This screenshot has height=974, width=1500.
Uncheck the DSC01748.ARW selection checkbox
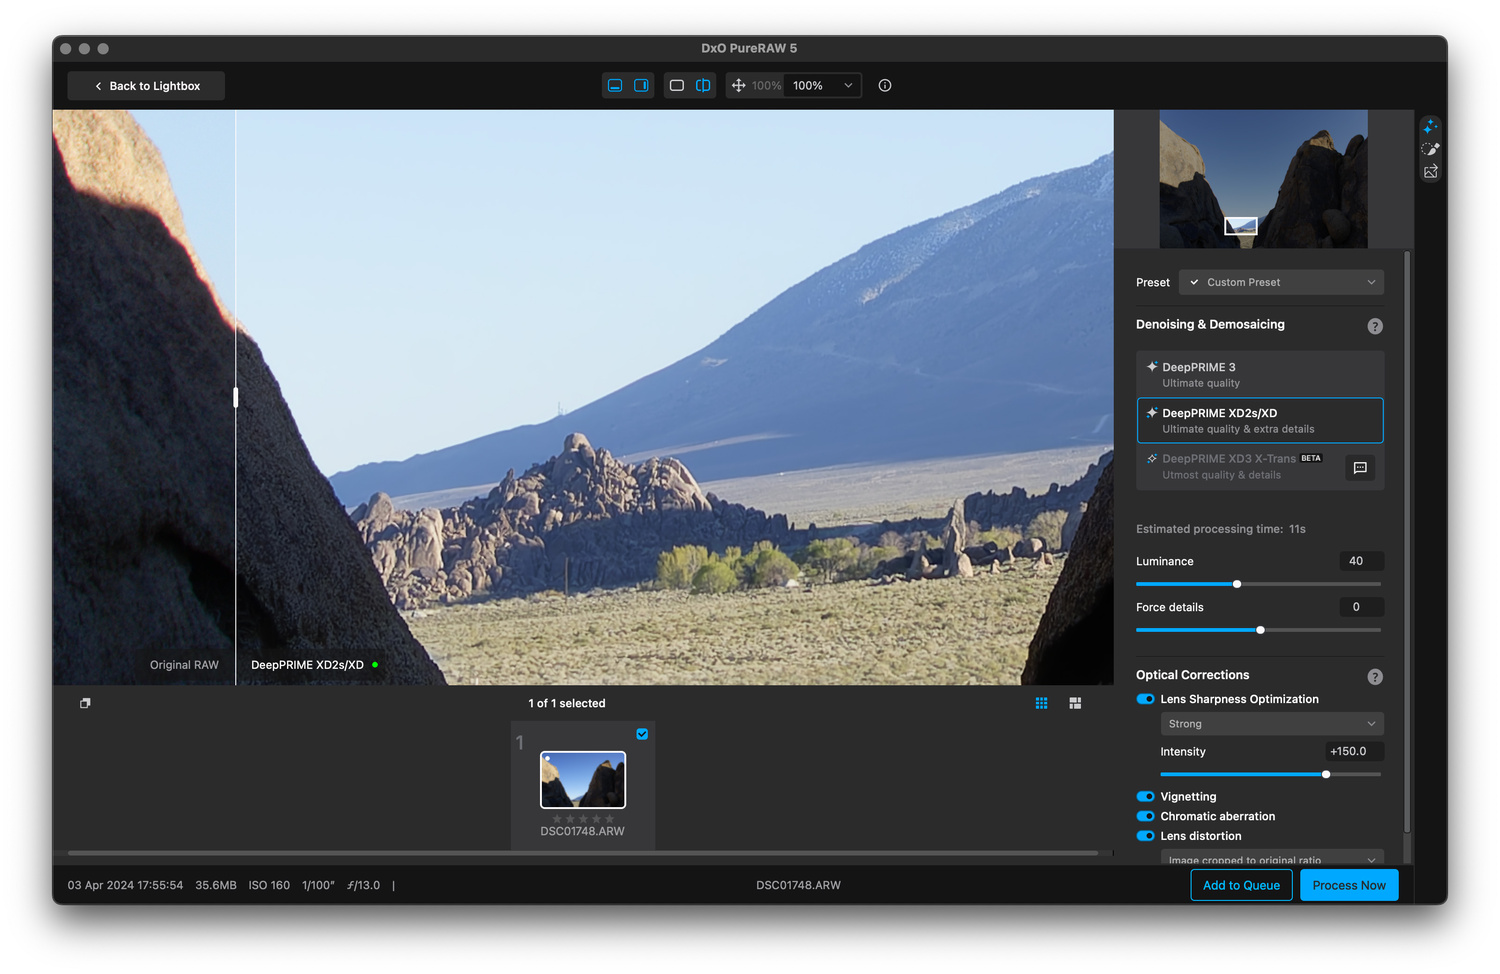coord(642,734)
